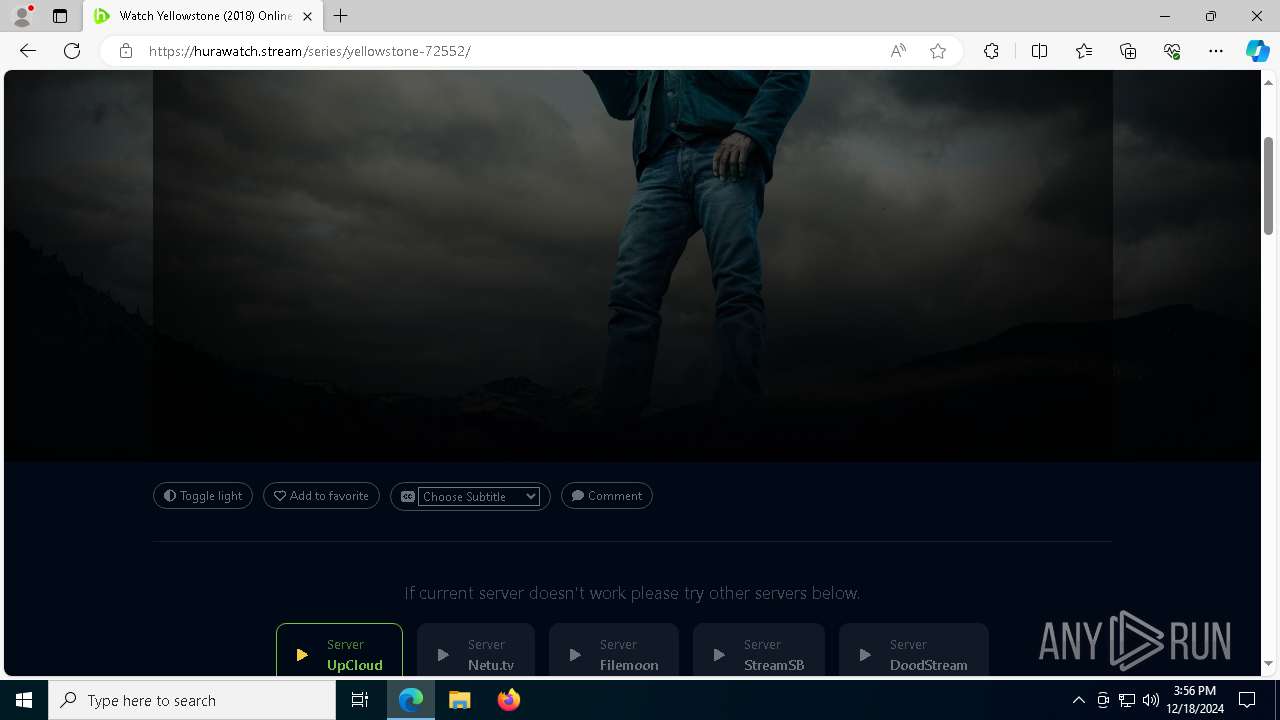Viewport: 1280px width, 720px height.
Task: Show hidden system tray icons
Action: click(1078, 700)
